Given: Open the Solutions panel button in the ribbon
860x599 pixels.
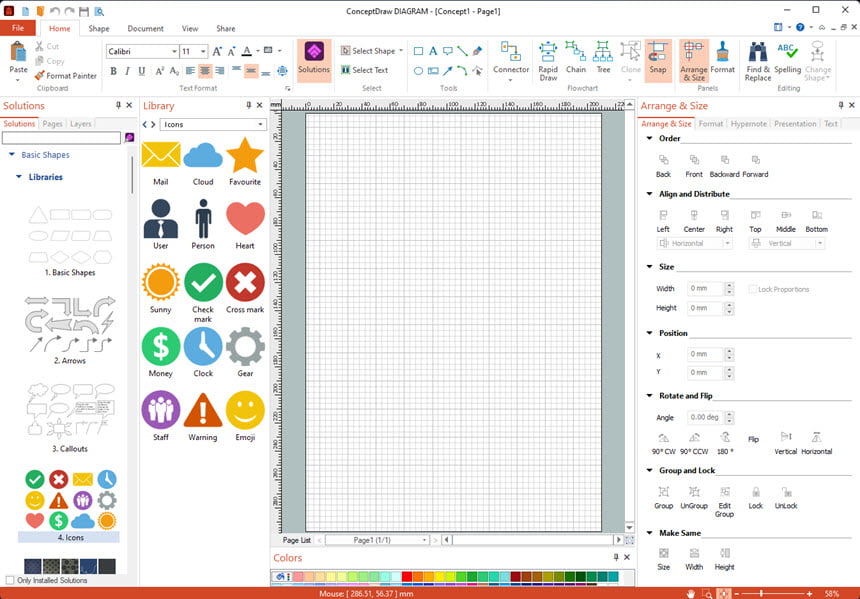Looking at the screenshot, I should pyautogui.click(x=314, y=59).
